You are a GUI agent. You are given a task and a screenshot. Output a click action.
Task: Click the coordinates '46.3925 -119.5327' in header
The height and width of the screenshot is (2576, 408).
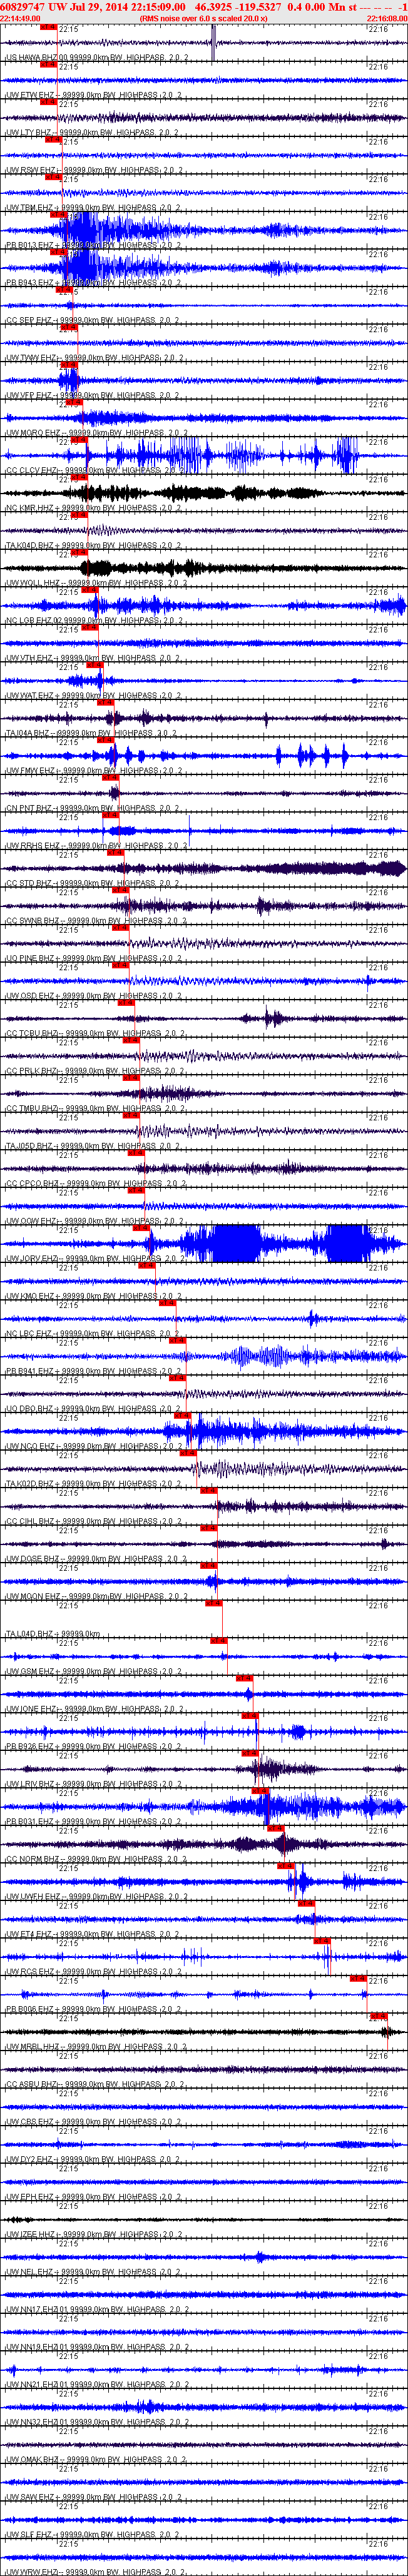(x=238, y=6)
